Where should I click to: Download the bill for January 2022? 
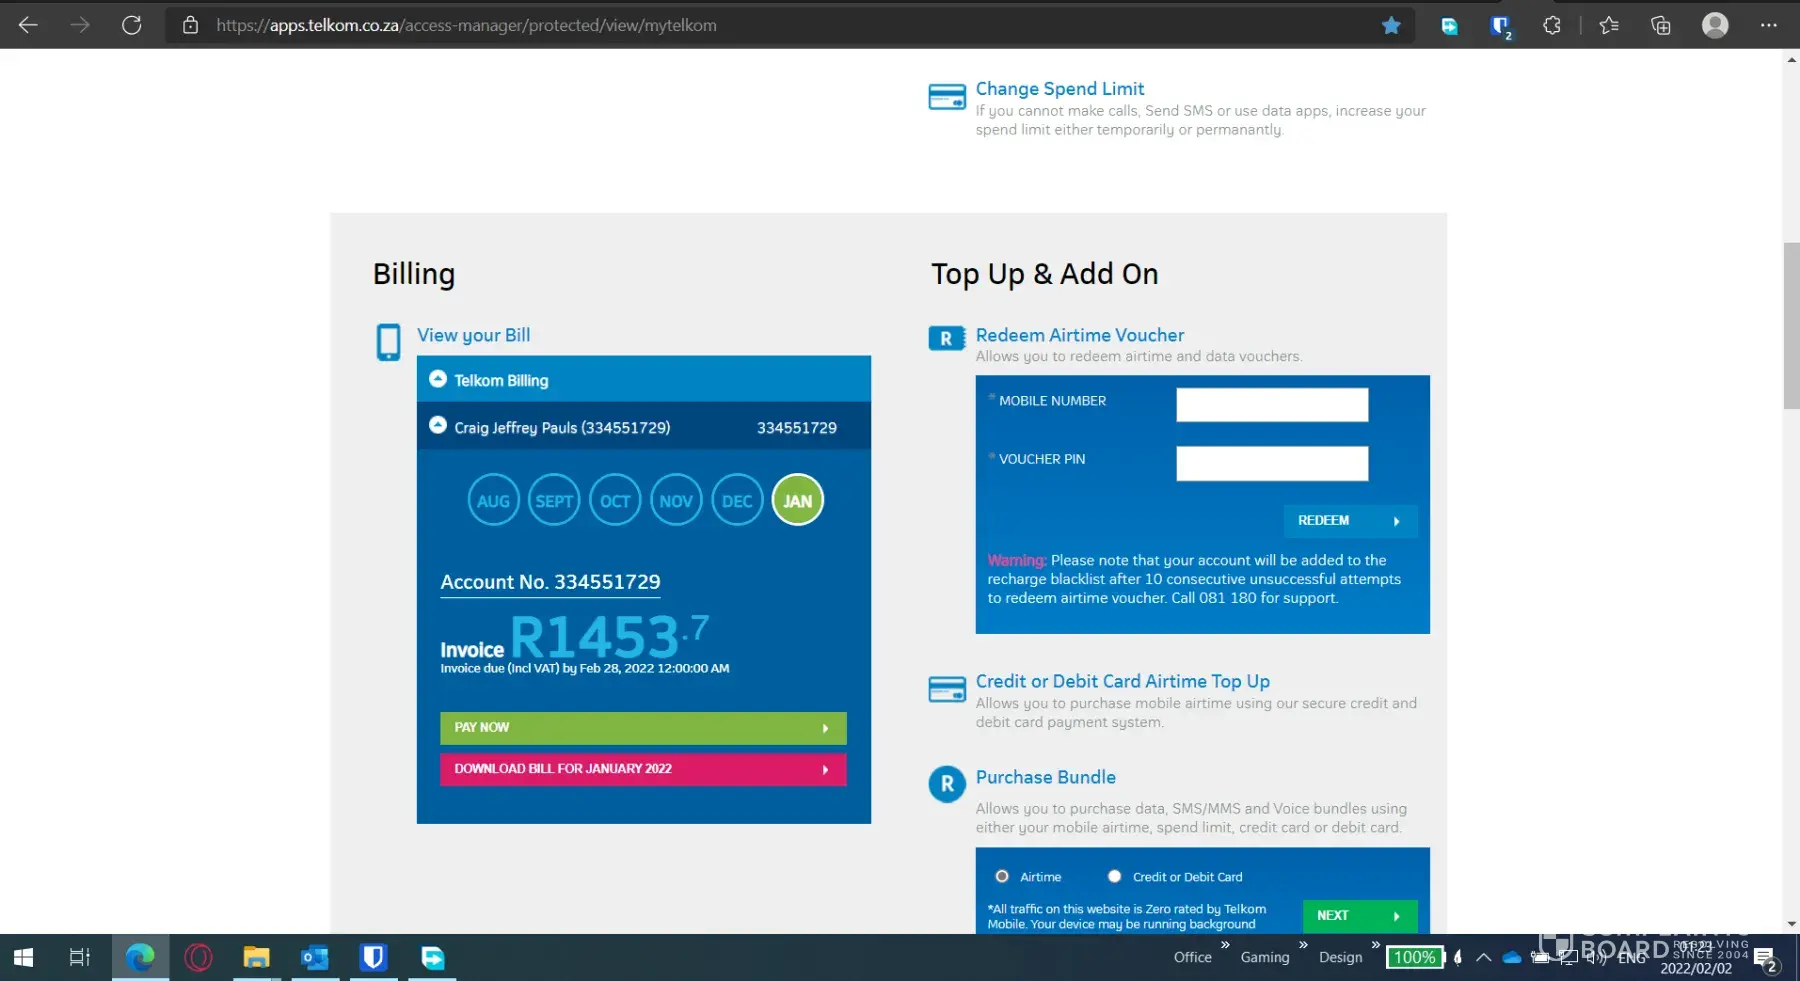(x=643, y=769)
